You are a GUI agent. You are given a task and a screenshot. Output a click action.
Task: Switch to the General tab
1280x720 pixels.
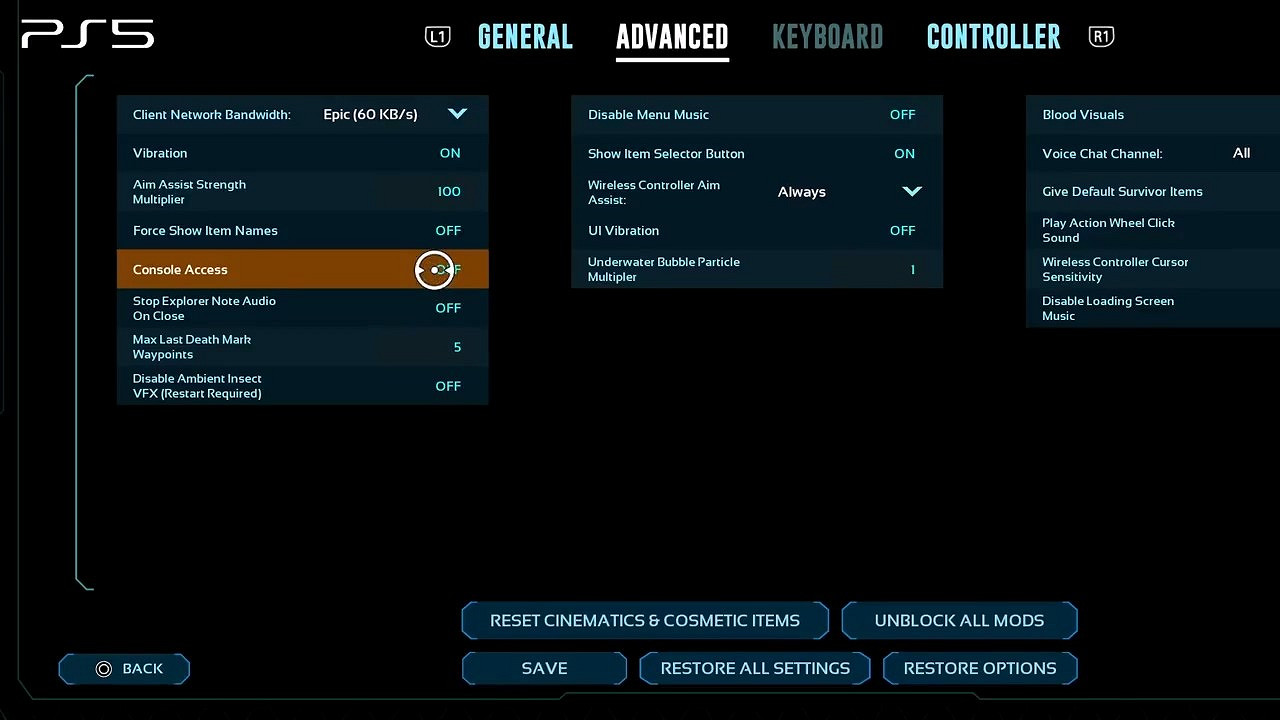(x=525, y=37)
